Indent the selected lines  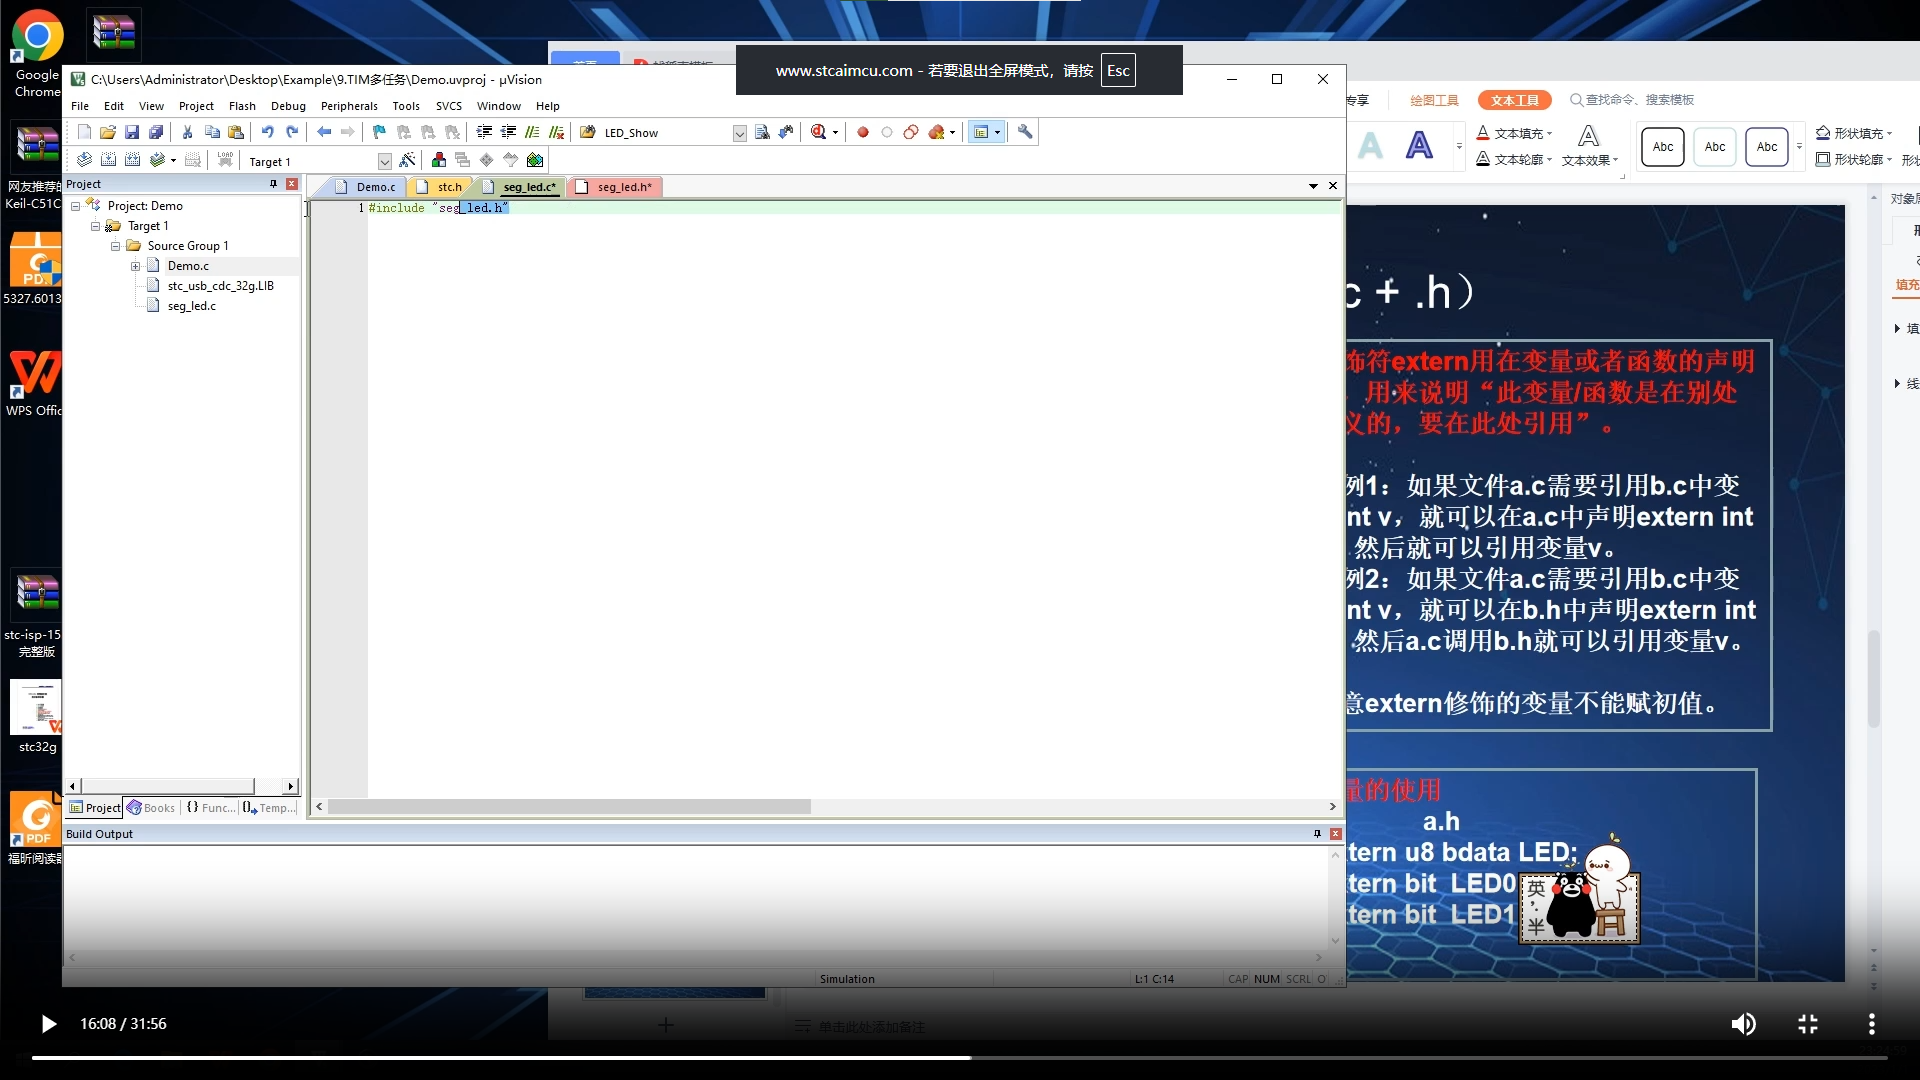[x=484, y=132]
